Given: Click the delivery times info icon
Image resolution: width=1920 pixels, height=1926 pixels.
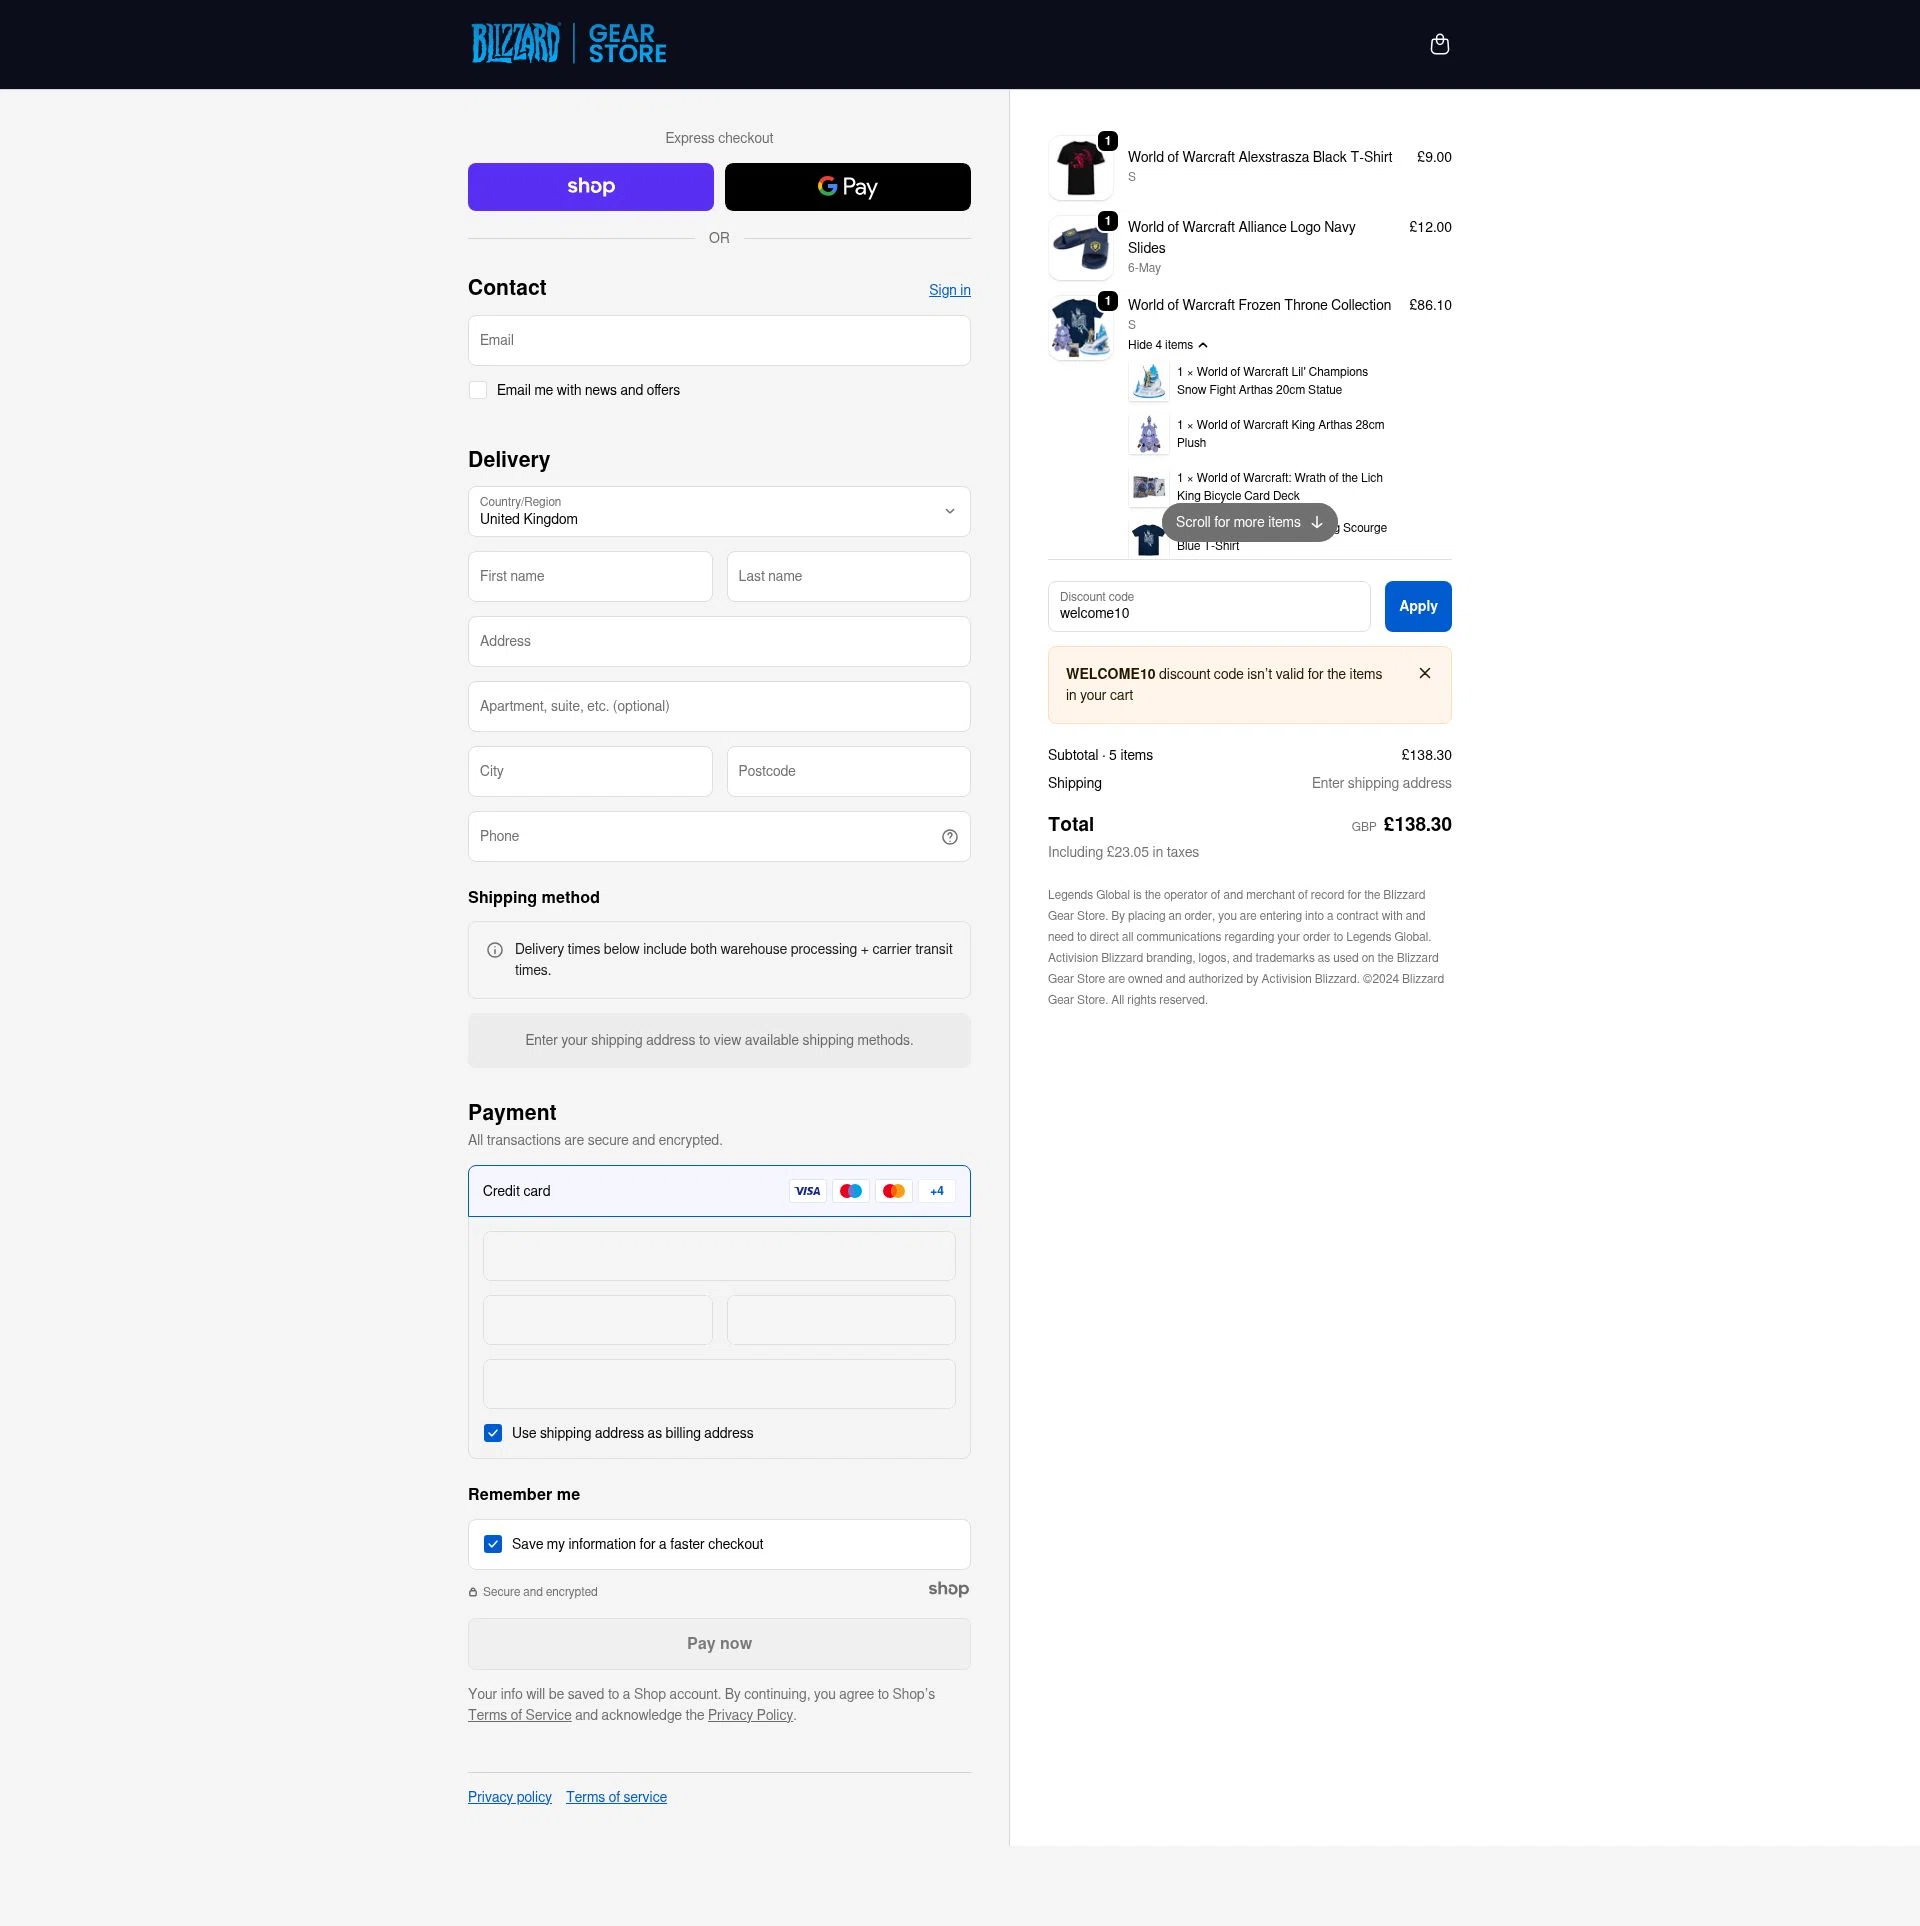Looking at the screenshot, I should coord(495,950).
